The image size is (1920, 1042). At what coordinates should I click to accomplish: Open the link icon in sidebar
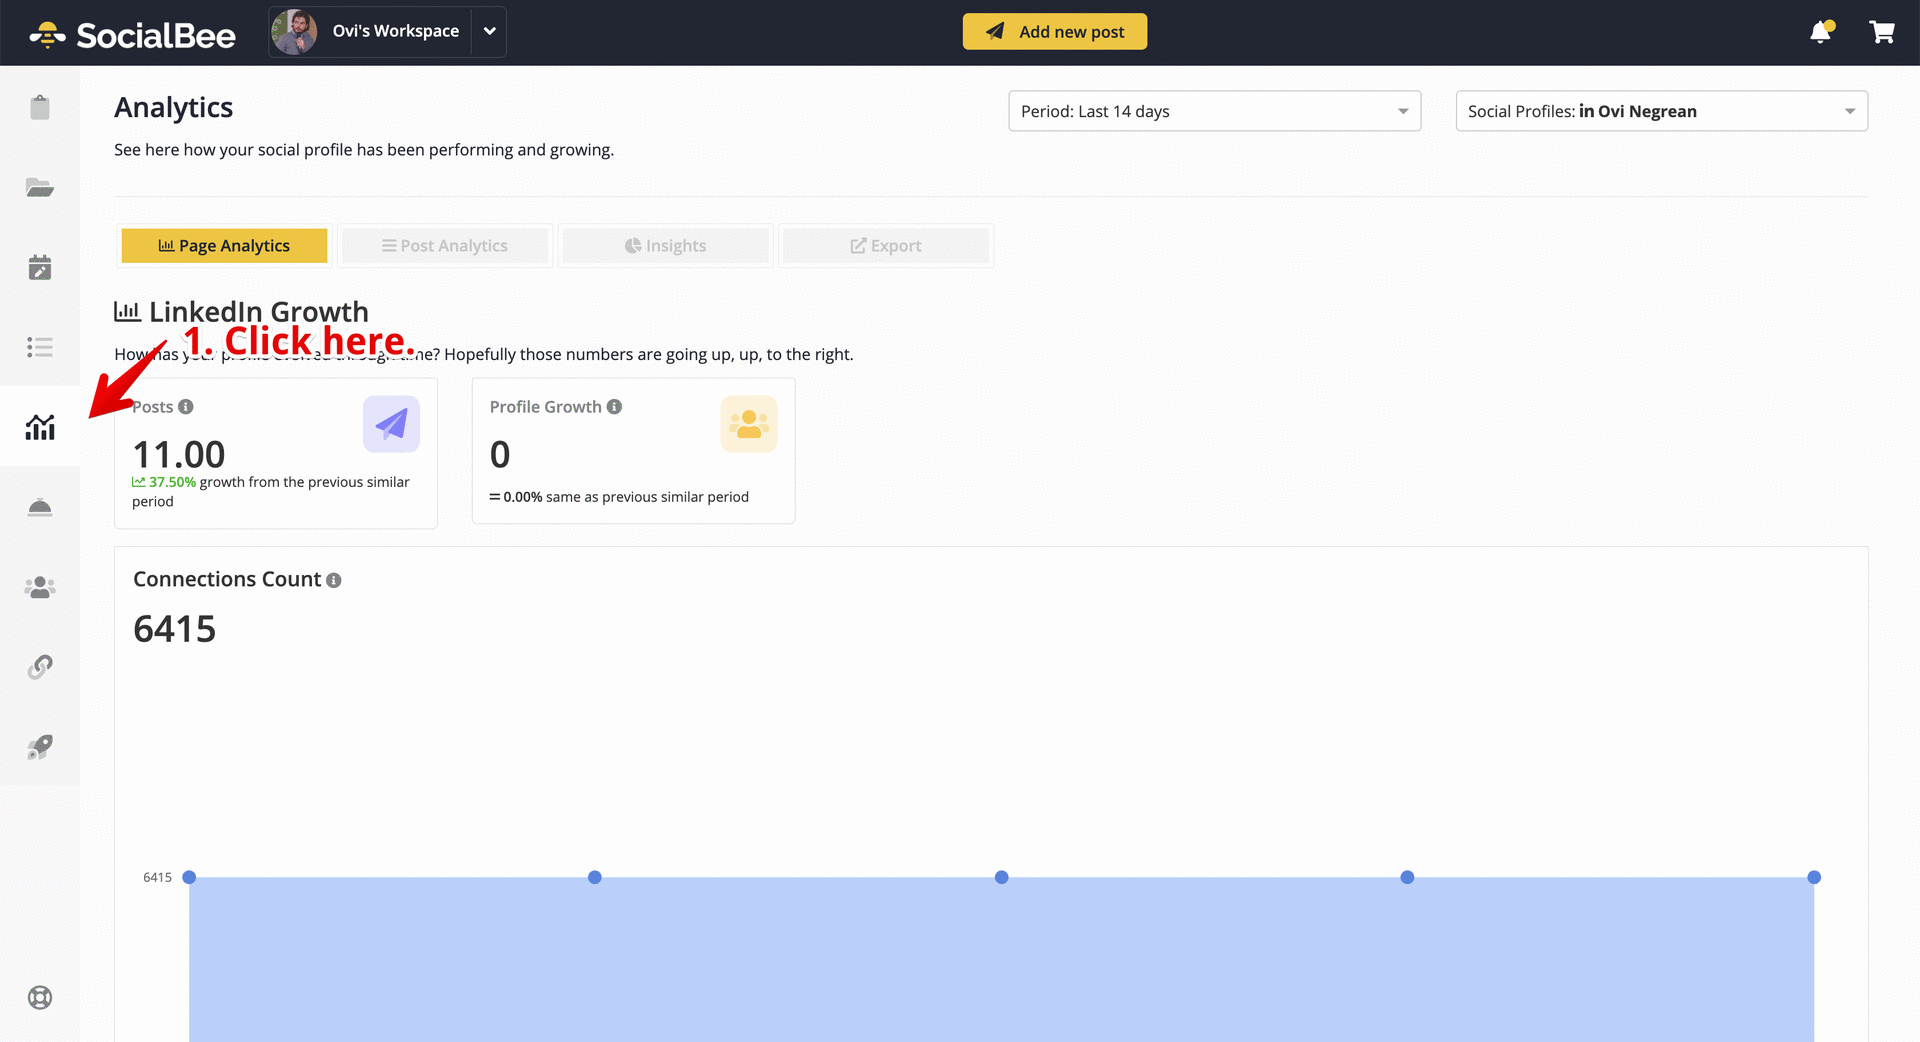click(x=40, y=667)
